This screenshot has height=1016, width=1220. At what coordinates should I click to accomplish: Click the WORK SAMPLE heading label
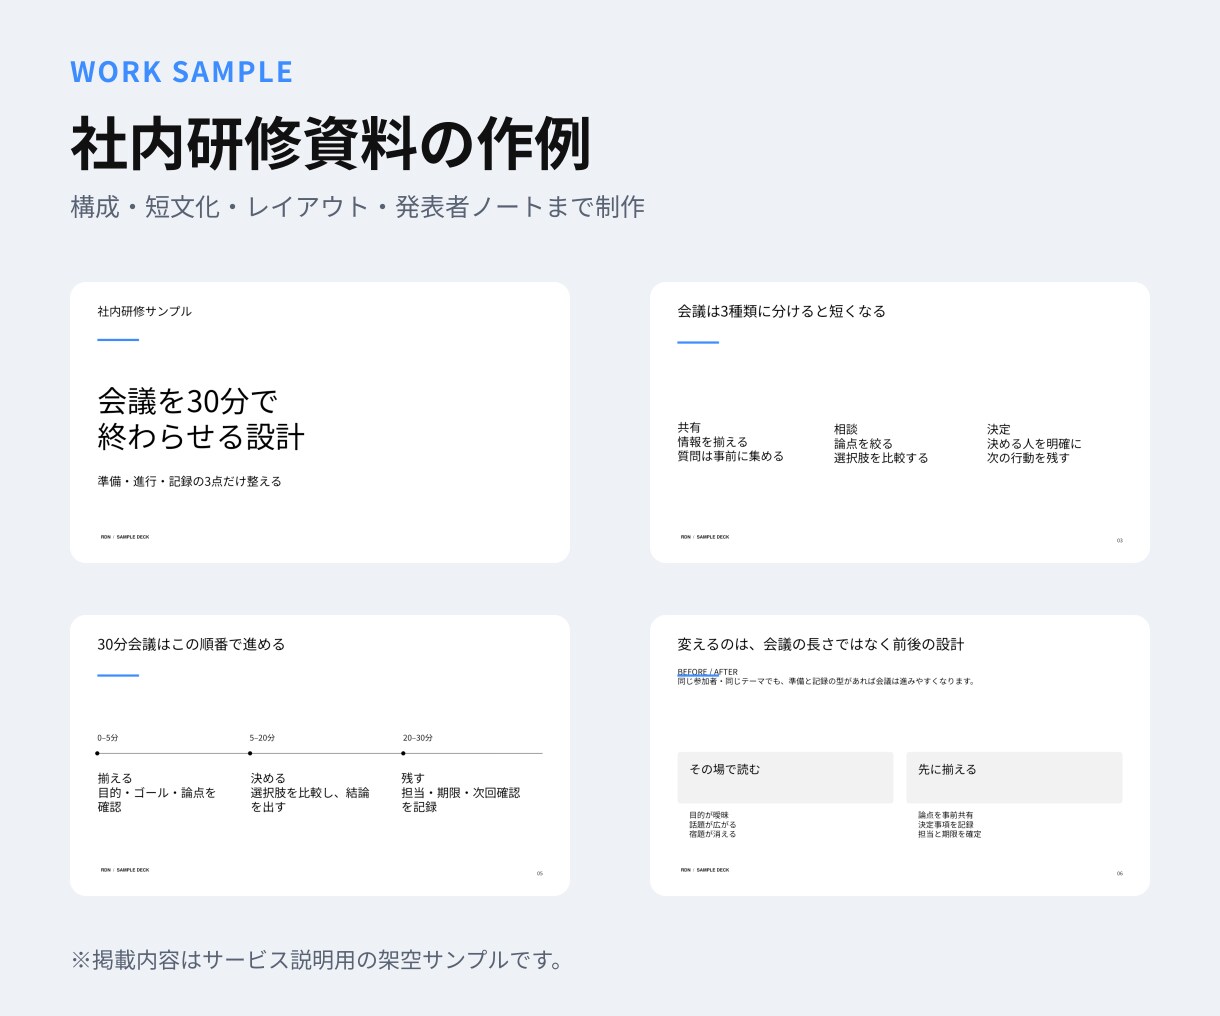pos(181,72)
